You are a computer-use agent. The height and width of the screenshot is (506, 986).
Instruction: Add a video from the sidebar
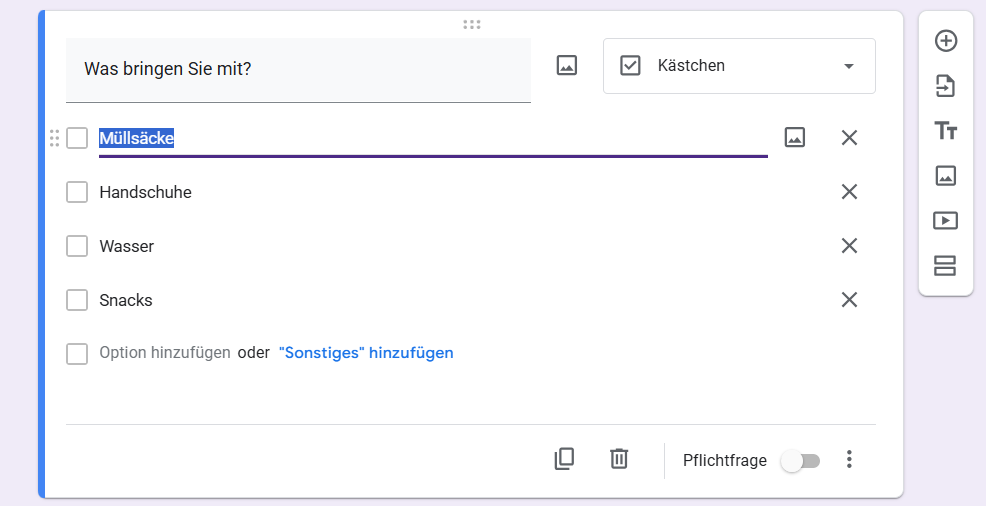[x=945, y=220]
